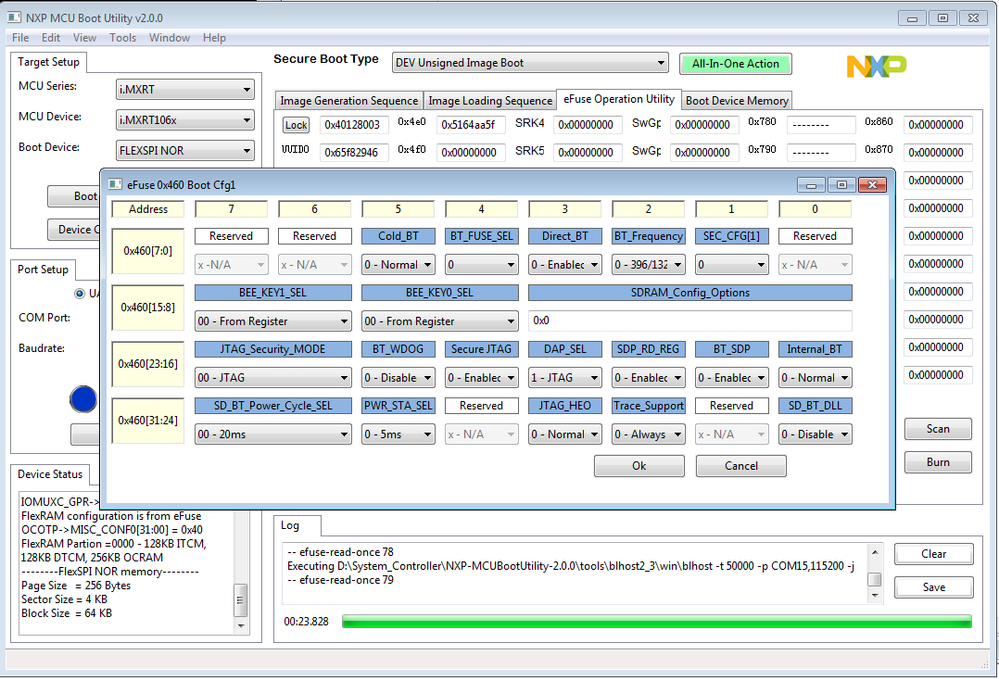Open the MCU Device dropdown
Image resolution: width=999 pixels, height=679 pixels.
185,120
